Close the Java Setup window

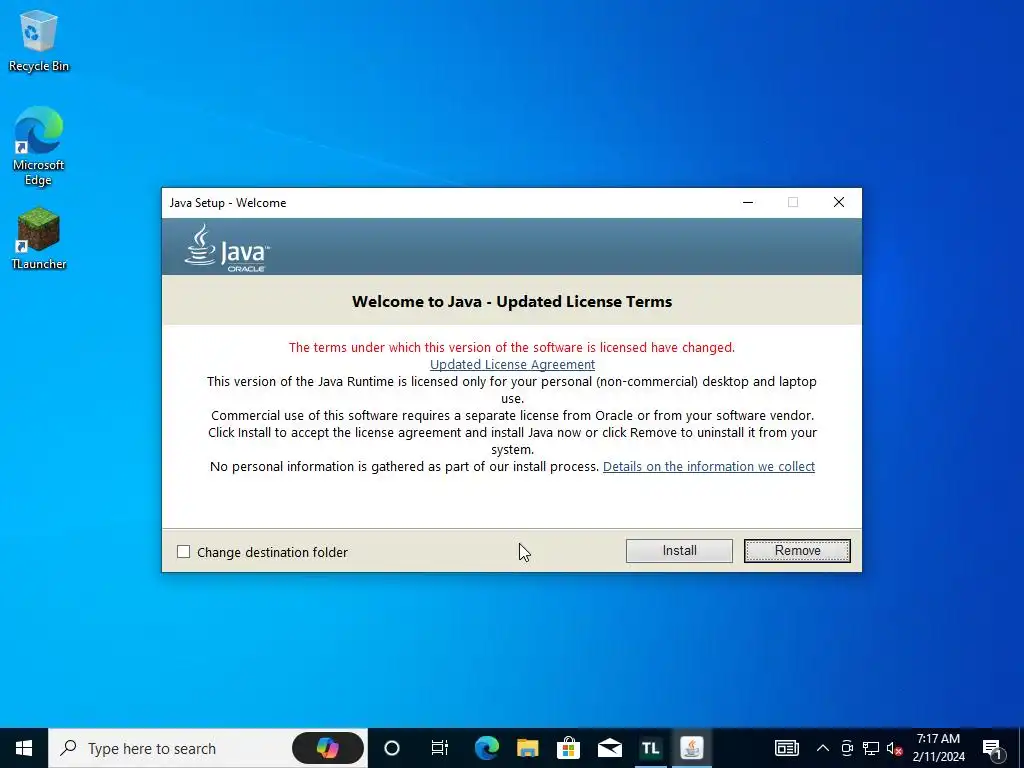coord(839,202)
